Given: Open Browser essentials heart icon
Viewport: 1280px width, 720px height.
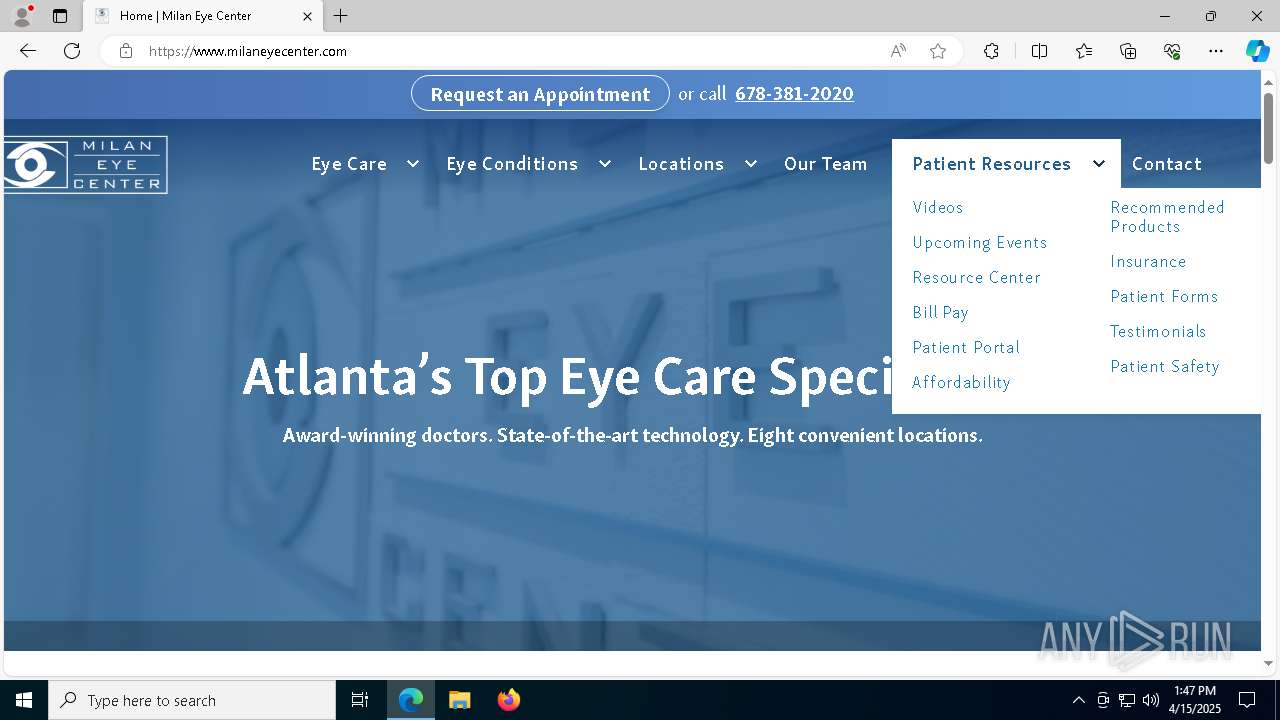Looking at the screenshot, I should click(1172, 51).
